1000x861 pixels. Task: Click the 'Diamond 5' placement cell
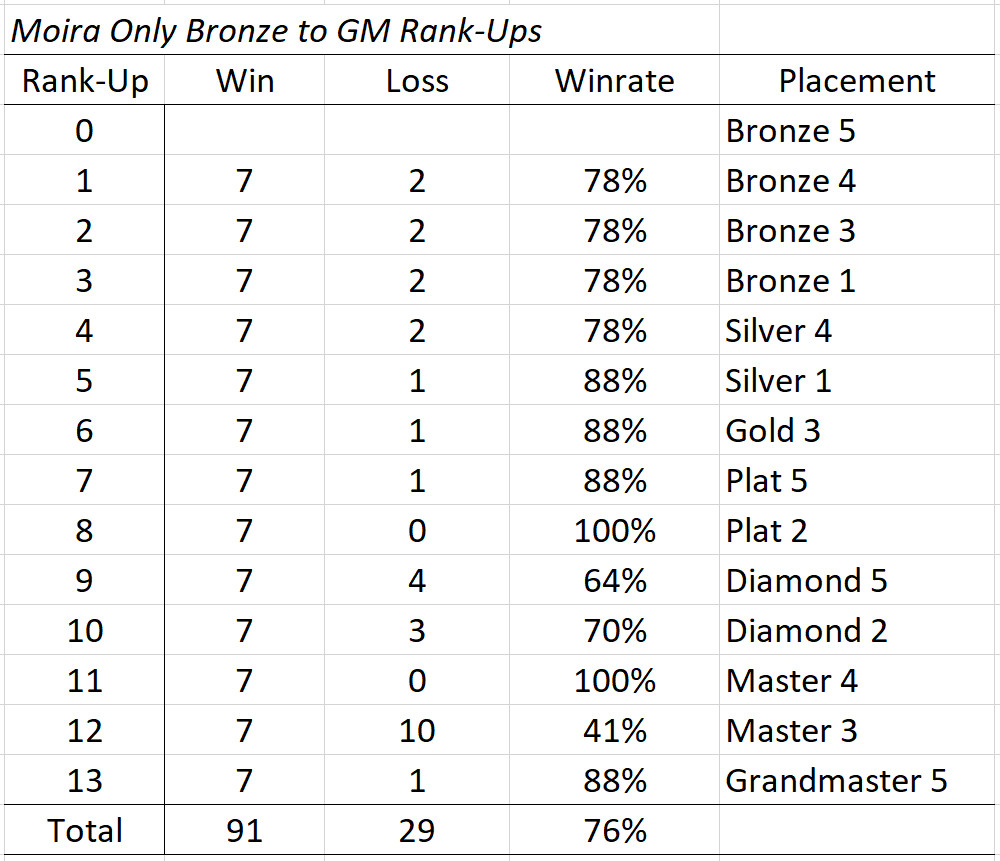click(x=857, y=580)
